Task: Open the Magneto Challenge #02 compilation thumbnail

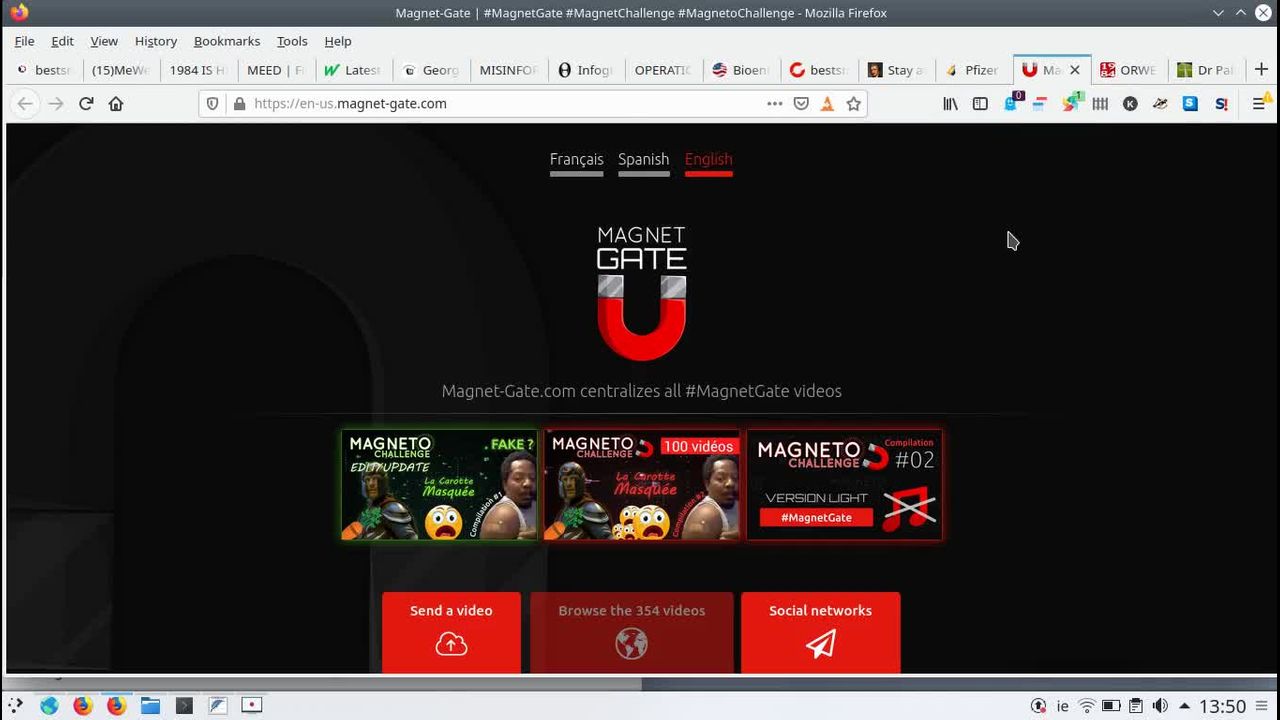Action: tap(844, 485)
